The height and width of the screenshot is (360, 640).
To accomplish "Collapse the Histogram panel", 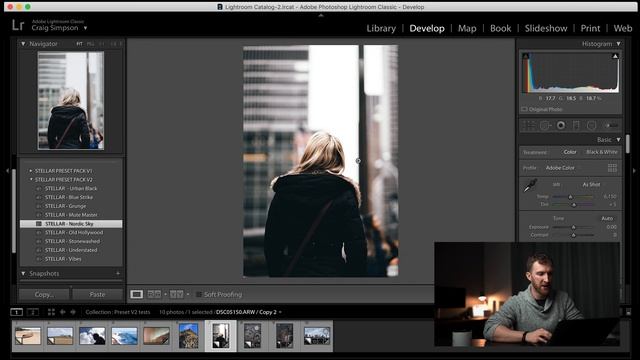I will click(618, 44).
